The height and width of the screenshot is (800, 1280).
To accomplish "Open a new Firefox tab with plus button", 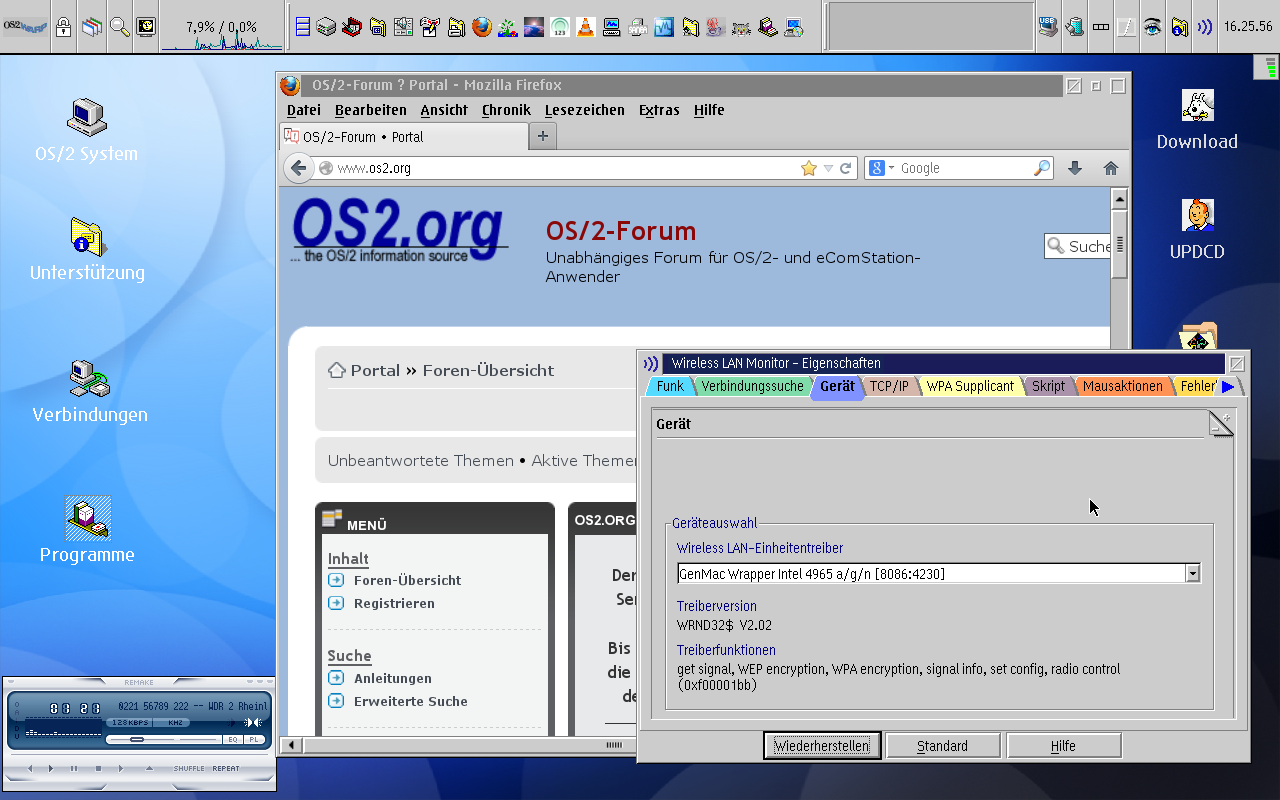I will 542,136.
